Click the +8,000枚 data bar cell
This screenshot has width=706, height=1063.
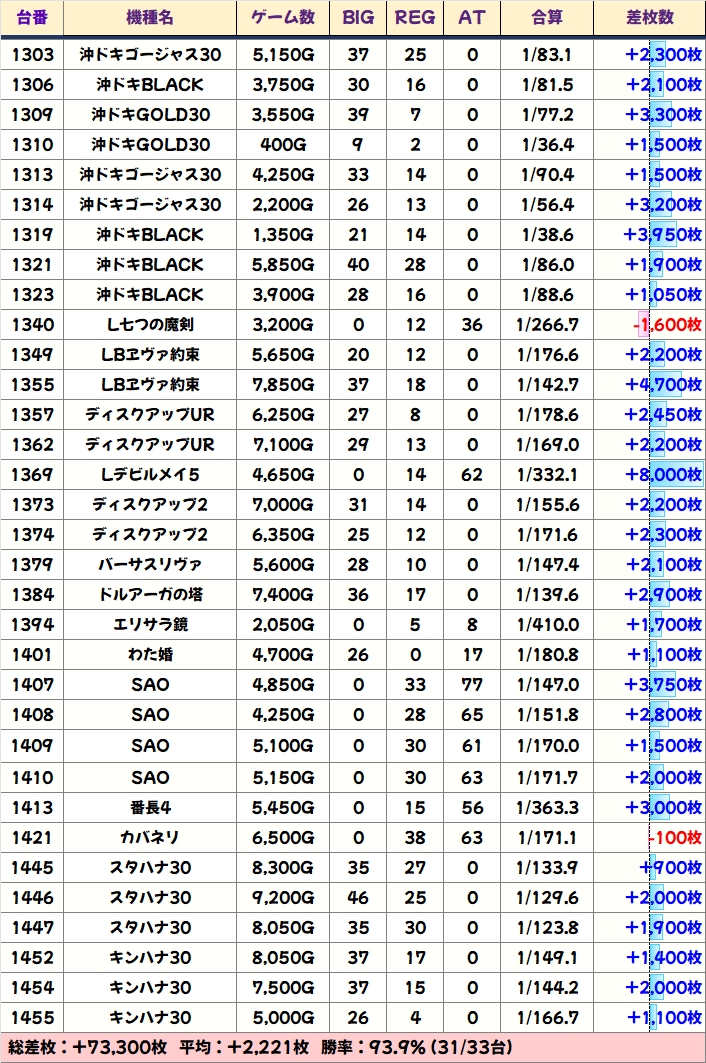click(x=663, y=475)
